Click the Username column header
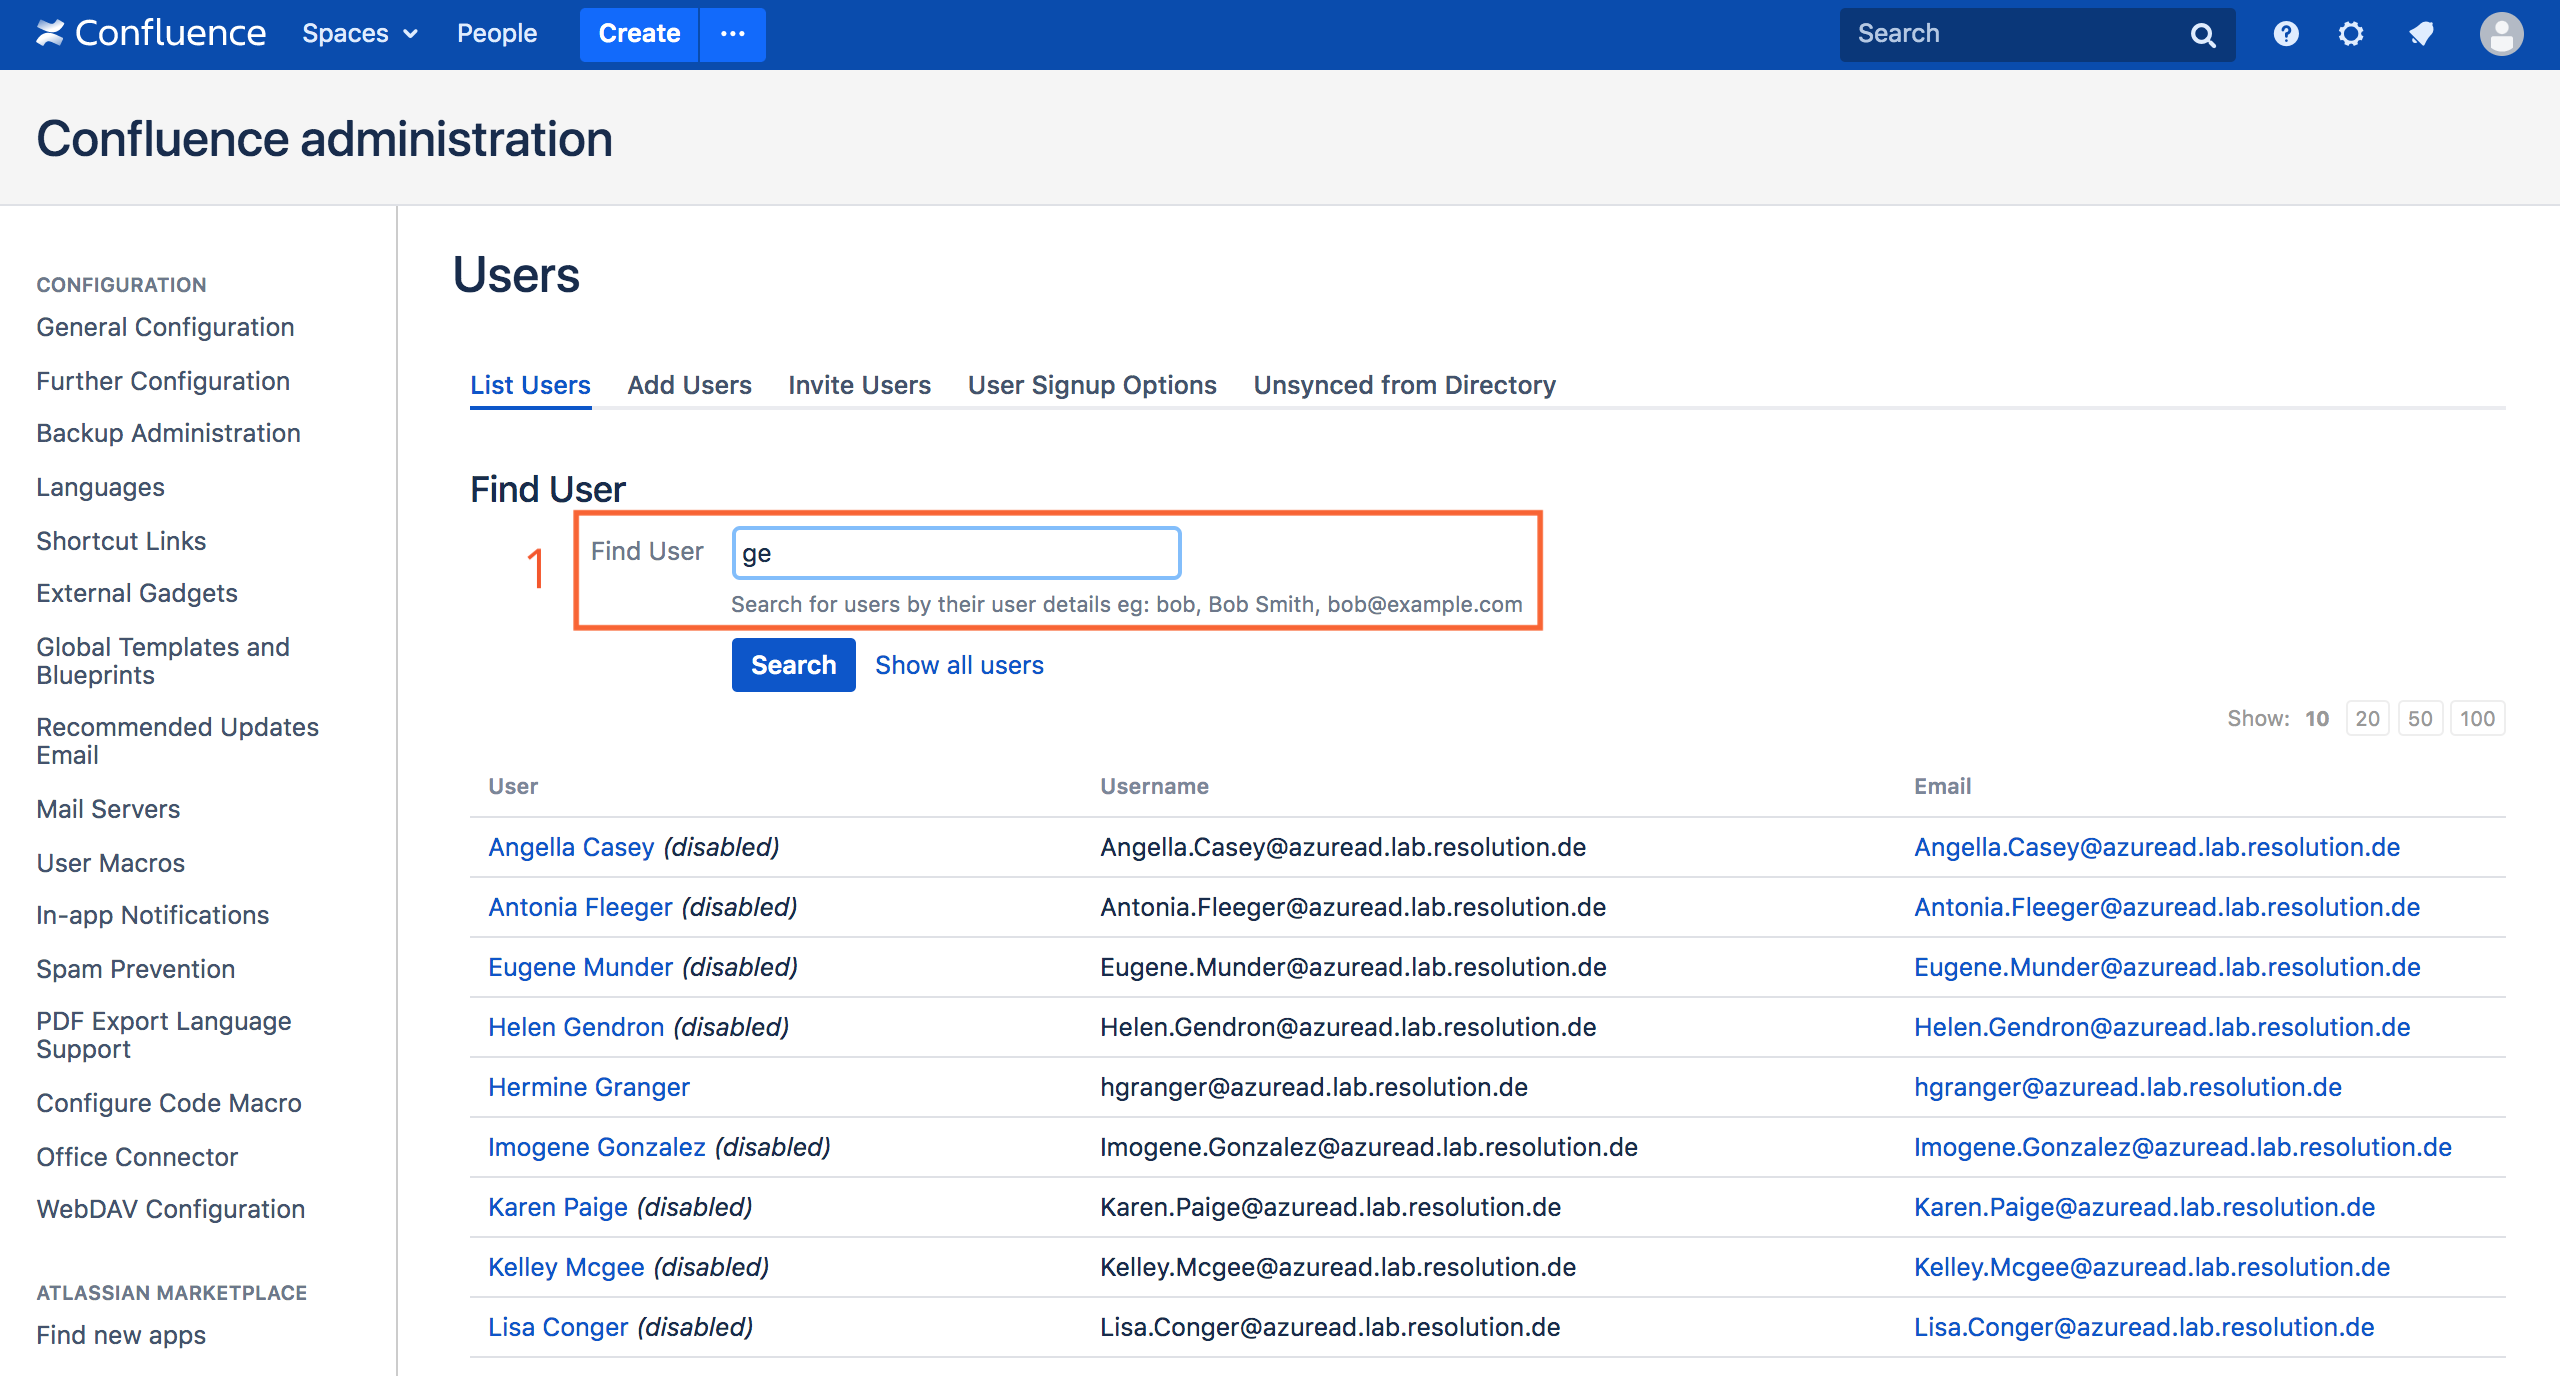Screen dimensions: 2560x1376 click(x=1154, y=786)
